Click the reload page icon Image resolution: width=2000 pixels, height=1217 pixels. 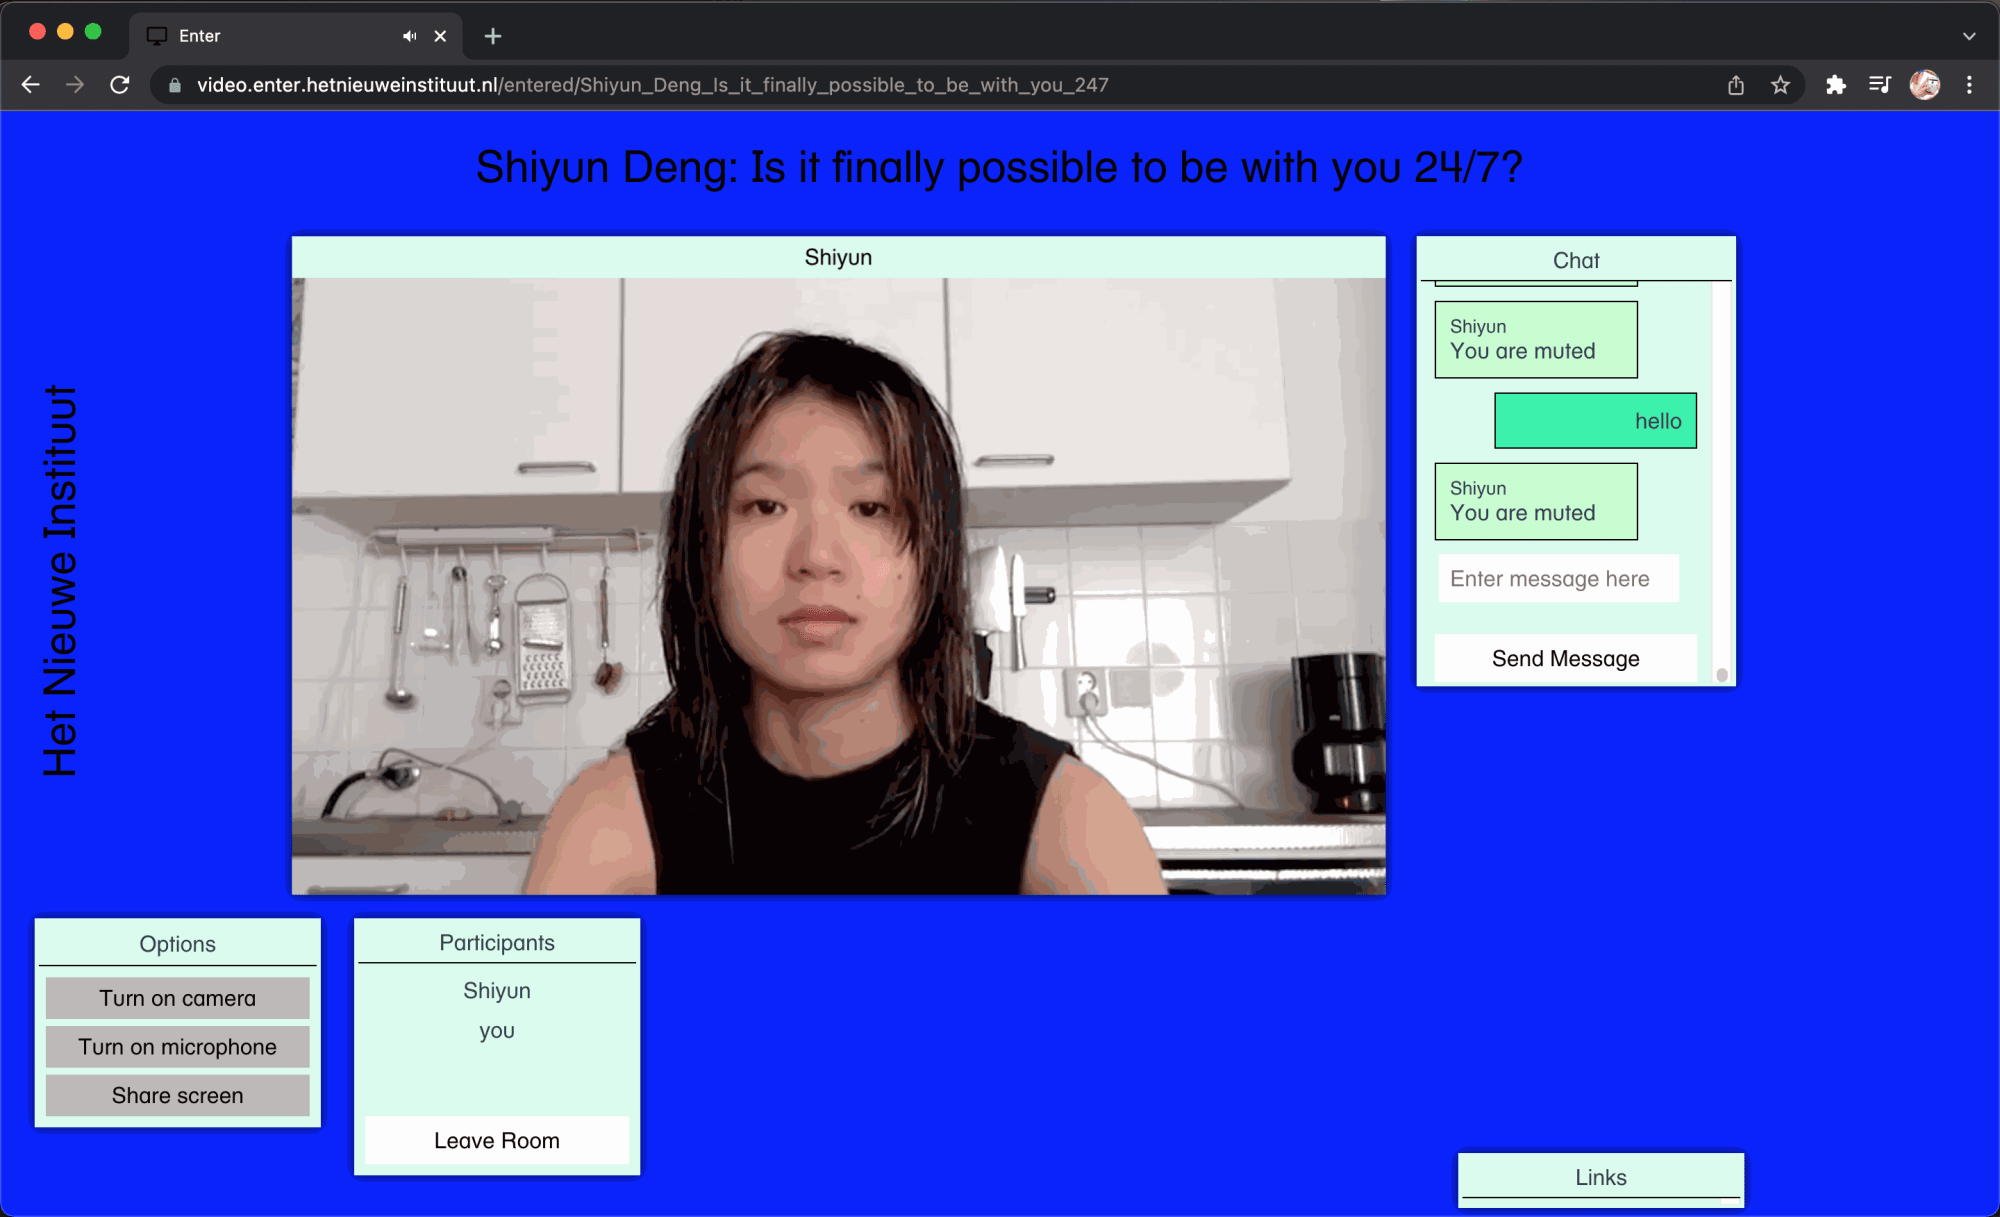click(120, 85)
